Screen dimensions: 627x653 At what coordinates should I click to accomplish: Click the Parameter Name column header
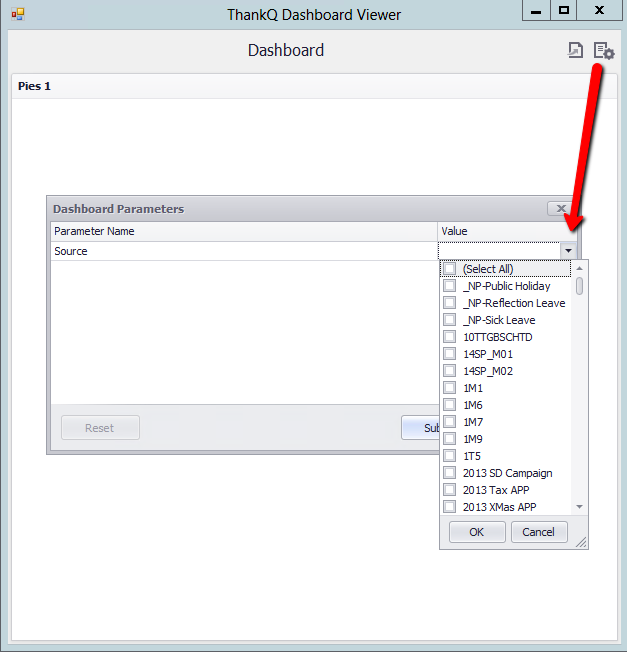[x=244, y=231]
